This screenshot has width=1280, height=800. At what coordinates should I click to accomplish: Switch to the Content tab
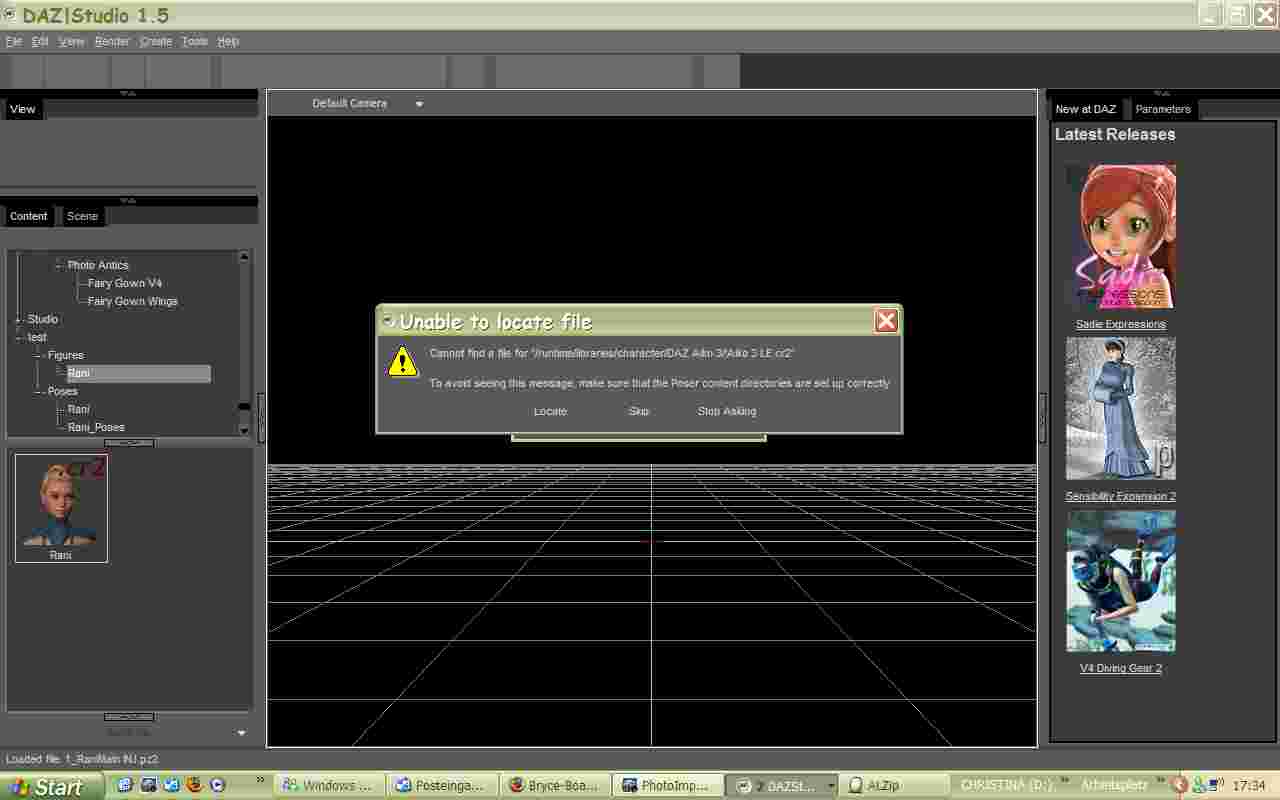click(29, 216)
